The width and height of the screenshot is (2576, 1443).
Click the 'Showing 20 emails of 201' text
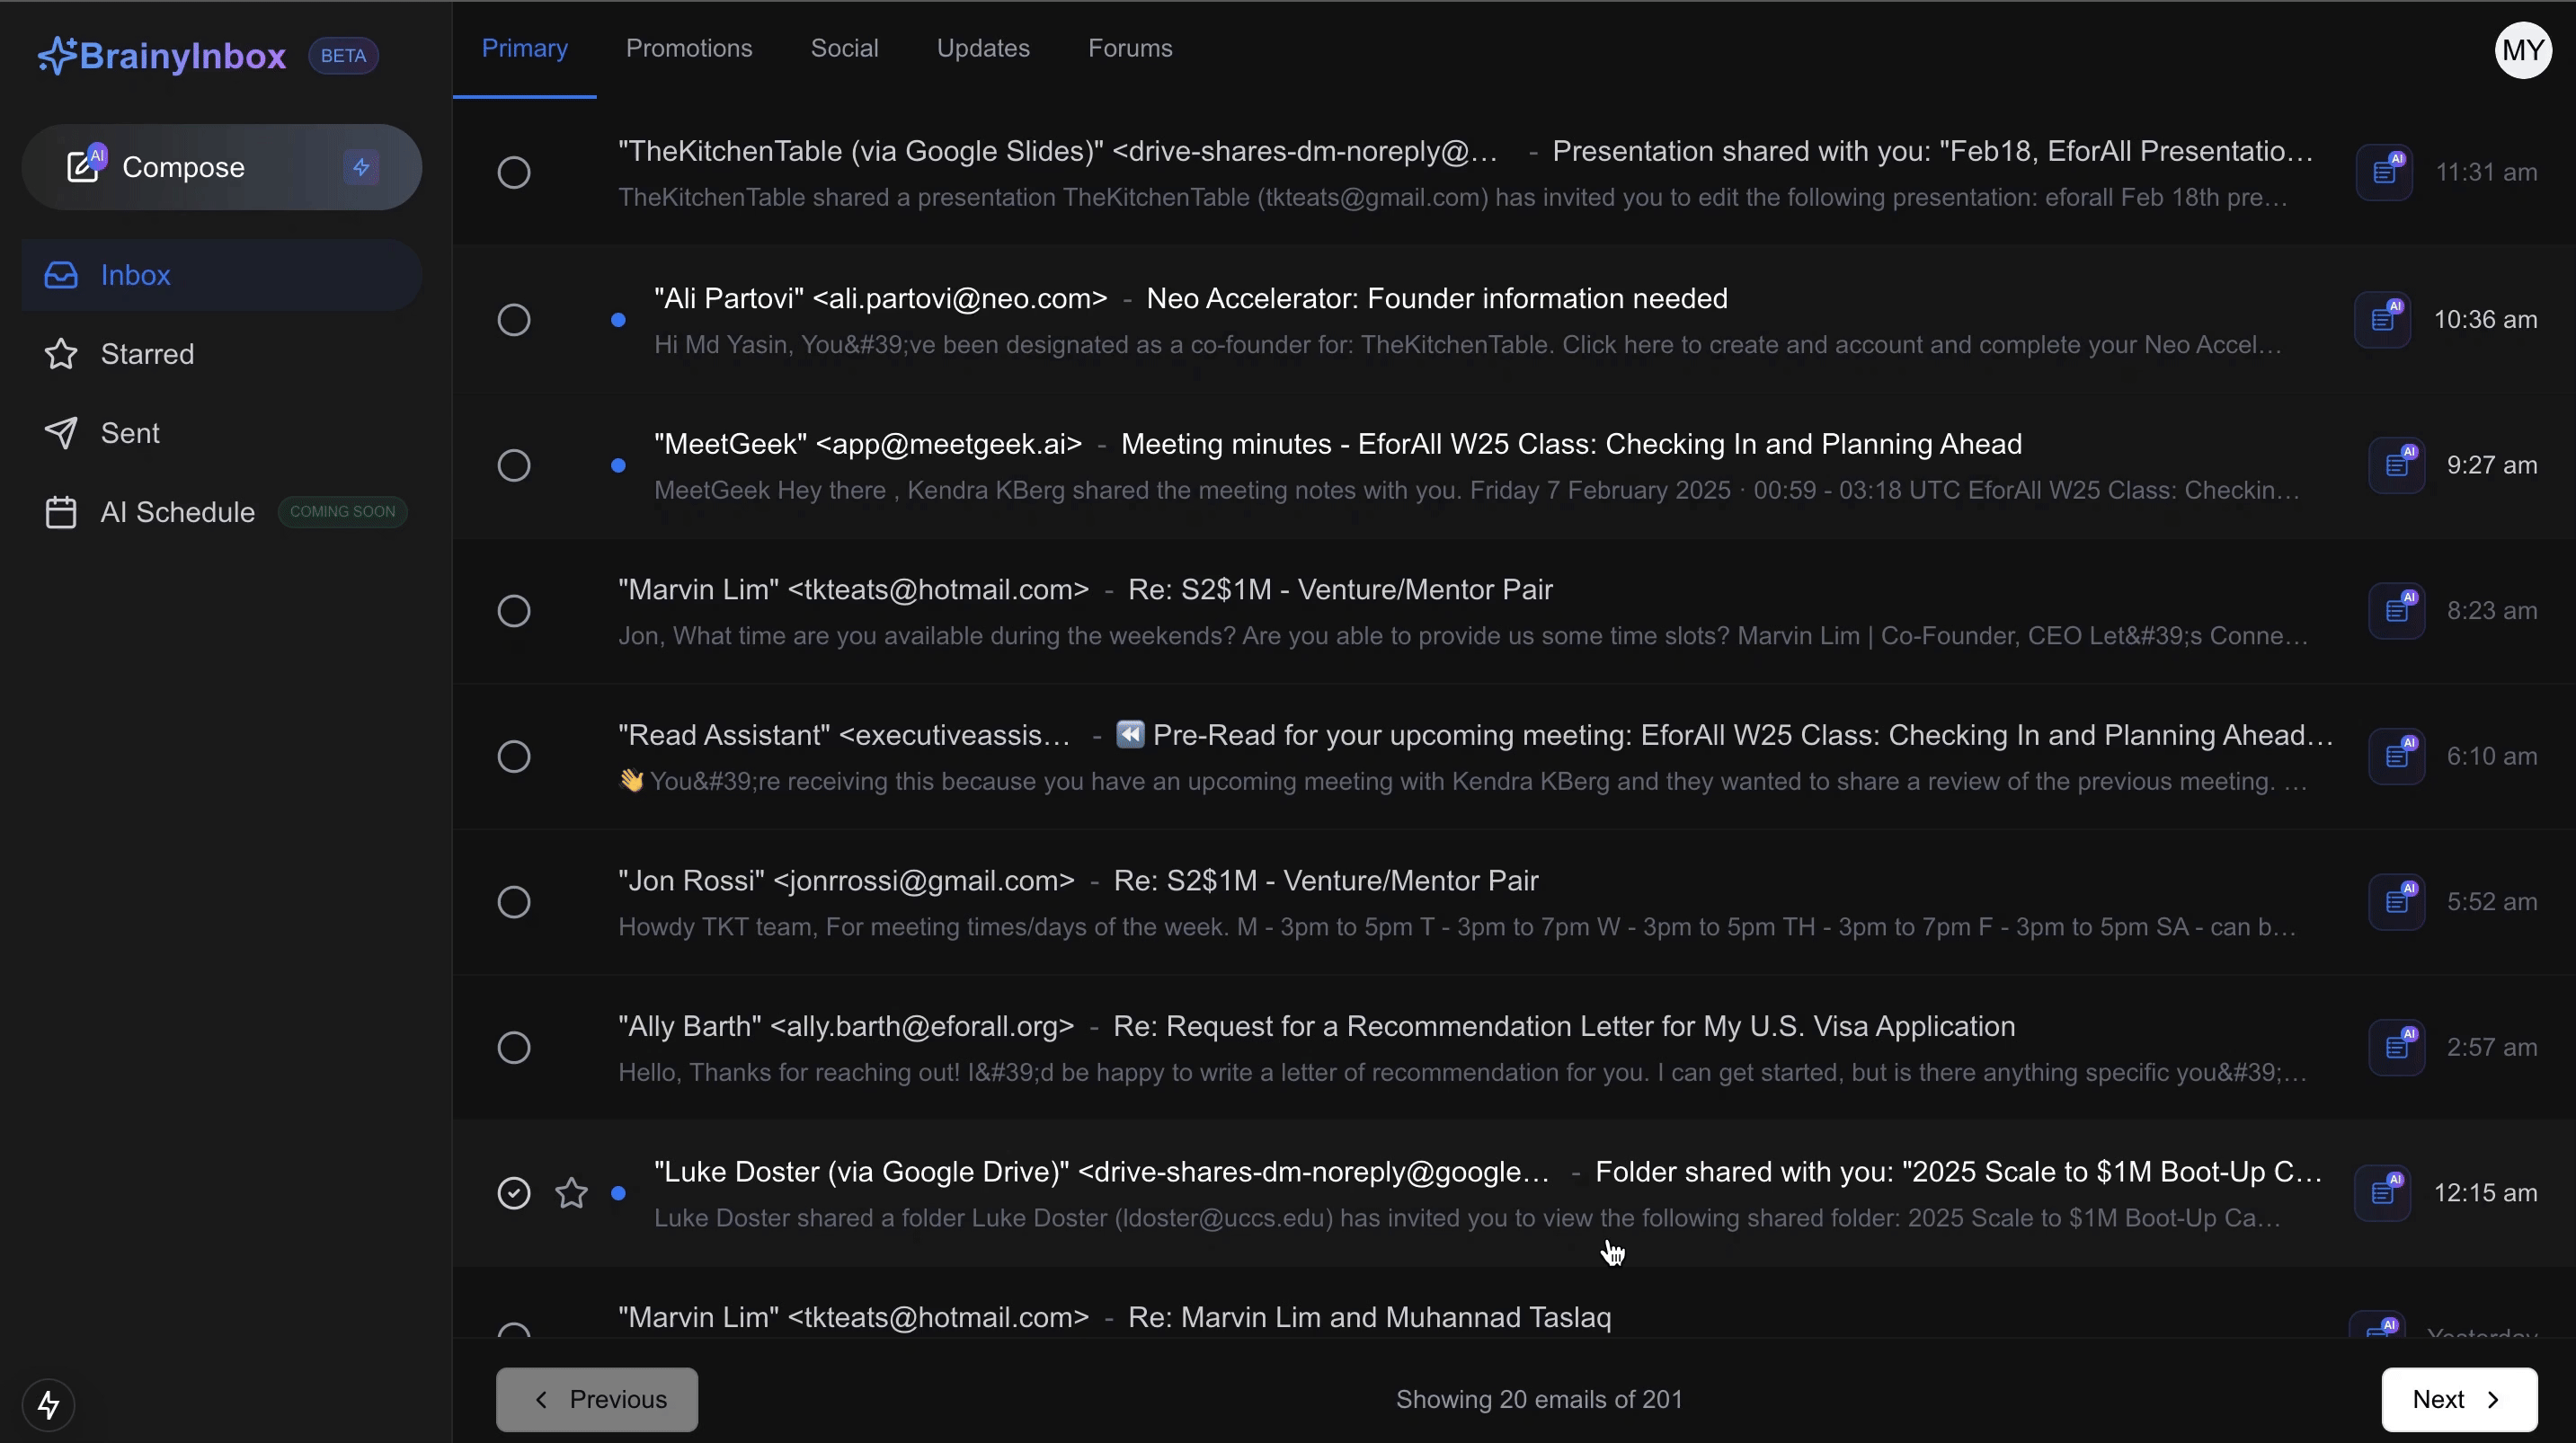coord(1539,1400)
